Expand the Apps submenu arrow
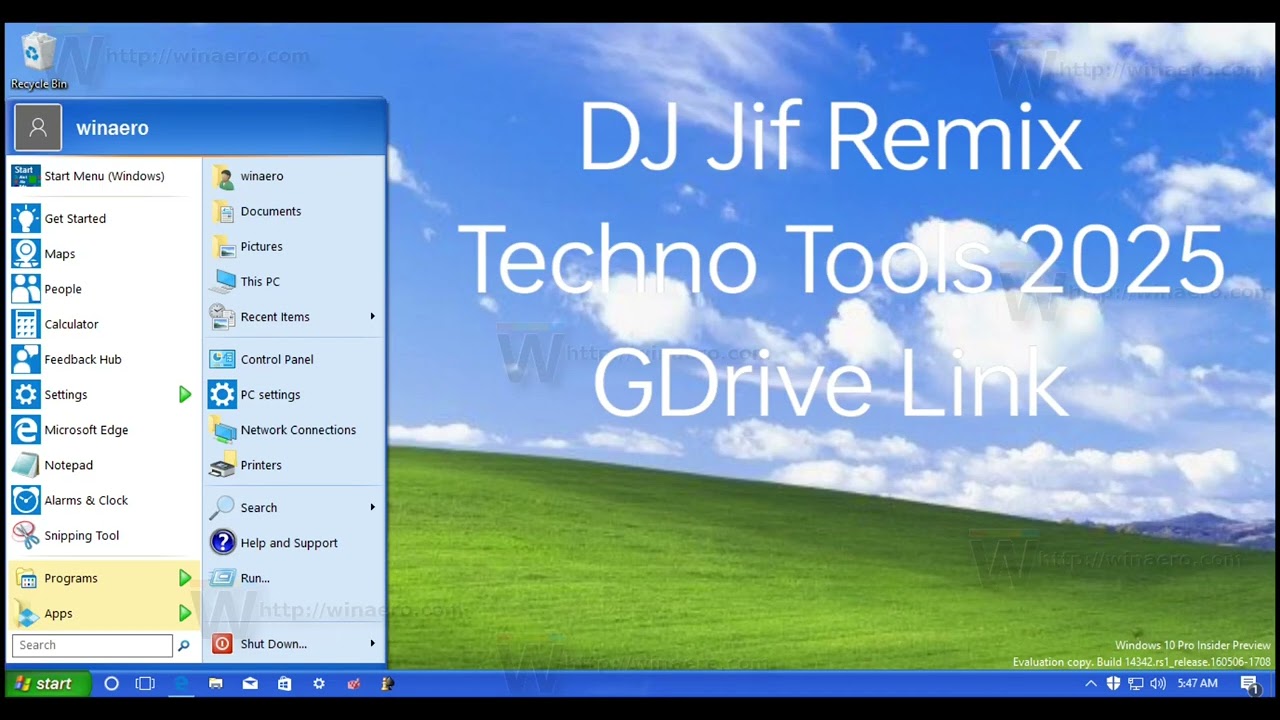 pyautogui.click(x=185, y=613)
